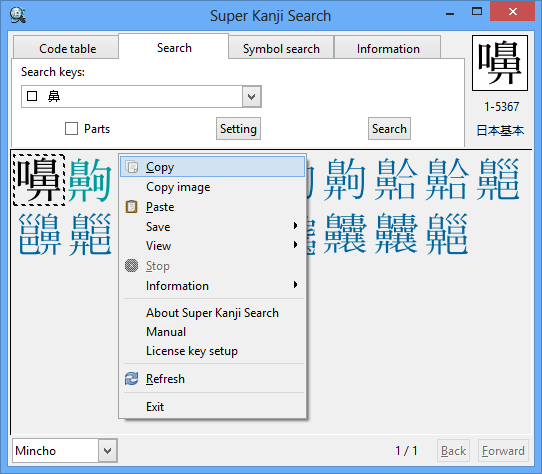Select the teal-colored kanji 齁 in results

coord(90,180)
